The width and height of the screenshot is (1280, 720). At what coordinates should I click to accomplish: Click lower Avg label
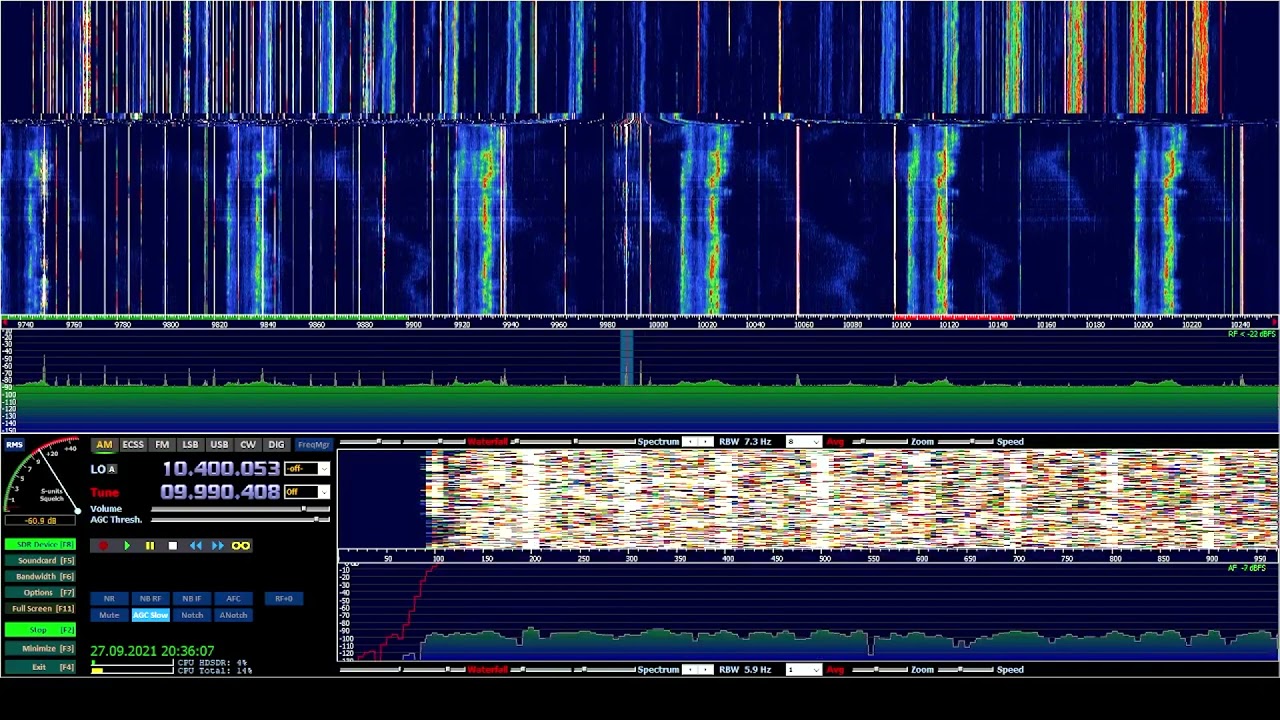(836, 670)
